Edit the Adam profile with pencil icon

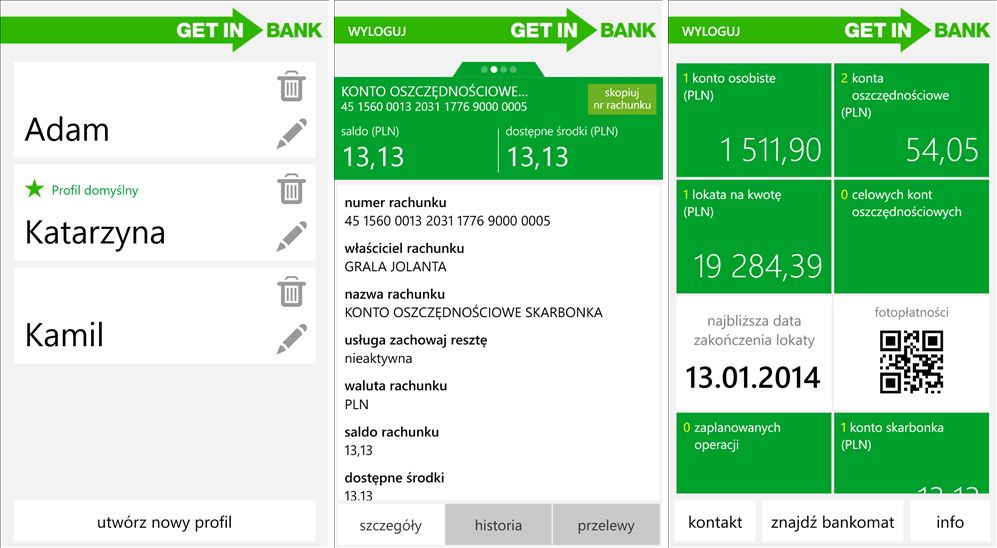(291, 134)
